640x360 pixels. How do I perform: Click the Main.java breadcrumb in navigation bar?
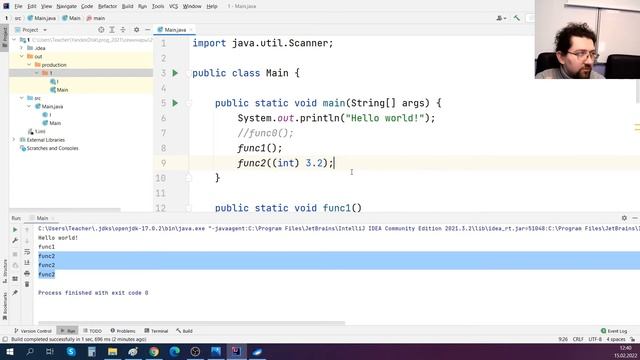coord(42,18)
